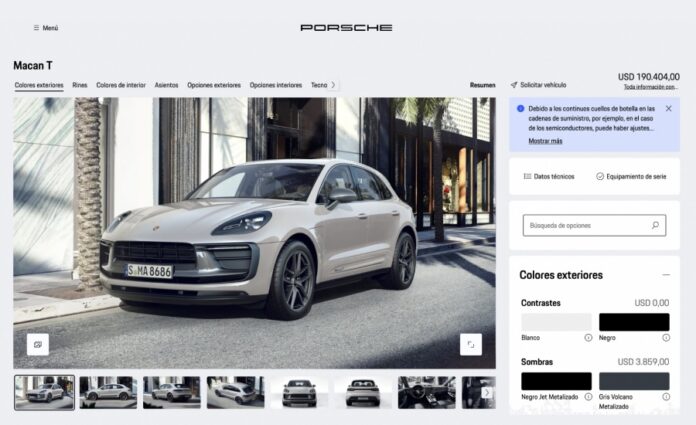Click the Macan T title
The width and height of the screenshot is (696, 425).
pos(33,65)
